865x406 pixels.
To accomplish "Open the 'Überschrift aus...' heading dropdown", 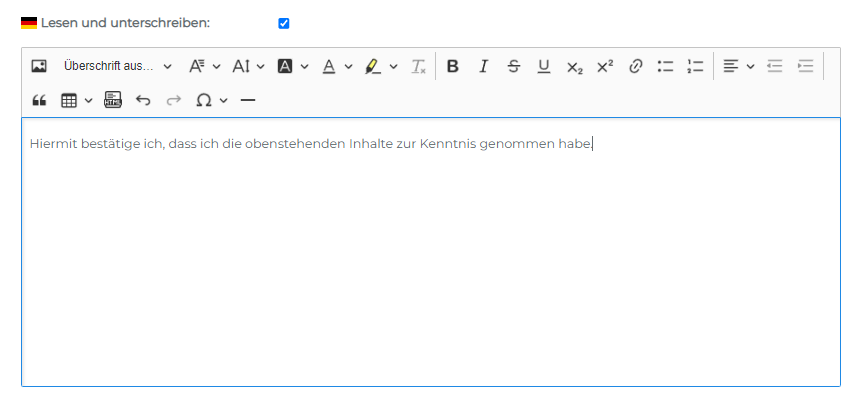I will pyautogui.click(x=117, y=67).
